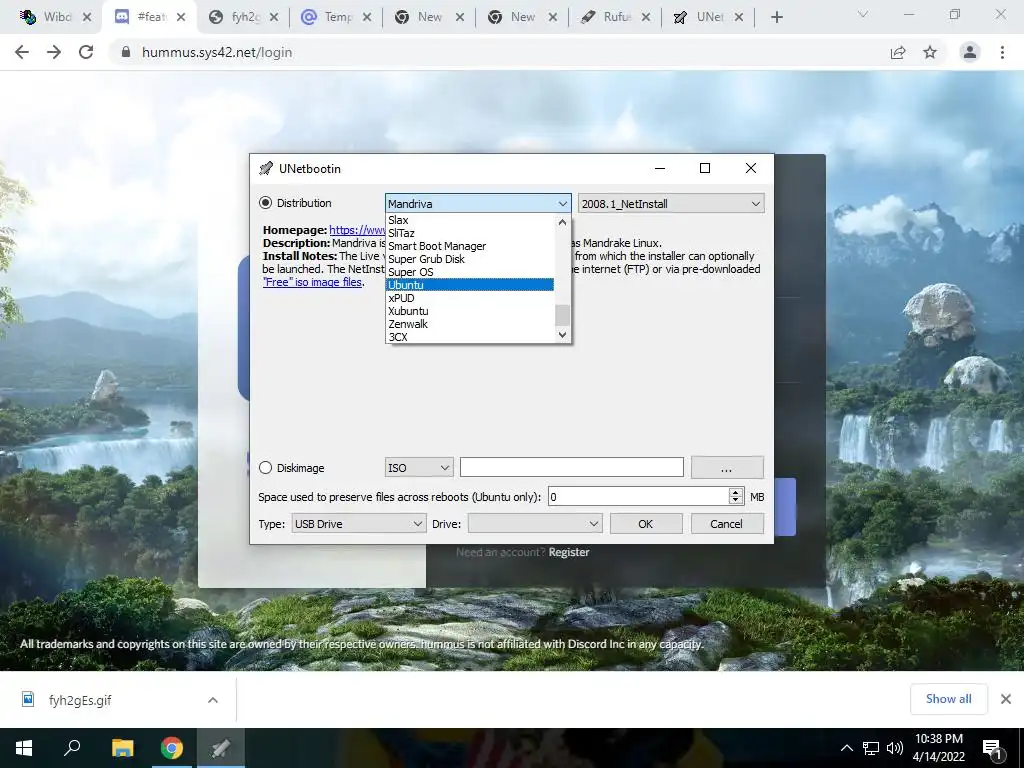Collapse the Mandriva distribution combo box
The height and width of the screenshot is (768, 1024).
(478, 204)
